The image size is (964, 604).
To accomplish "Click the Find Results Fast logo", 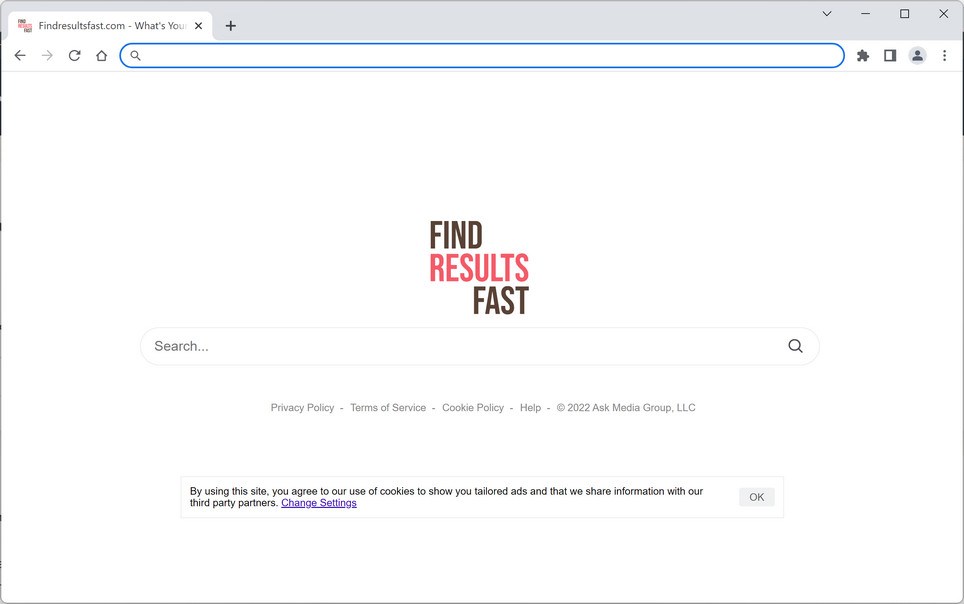I will point(479,268).
